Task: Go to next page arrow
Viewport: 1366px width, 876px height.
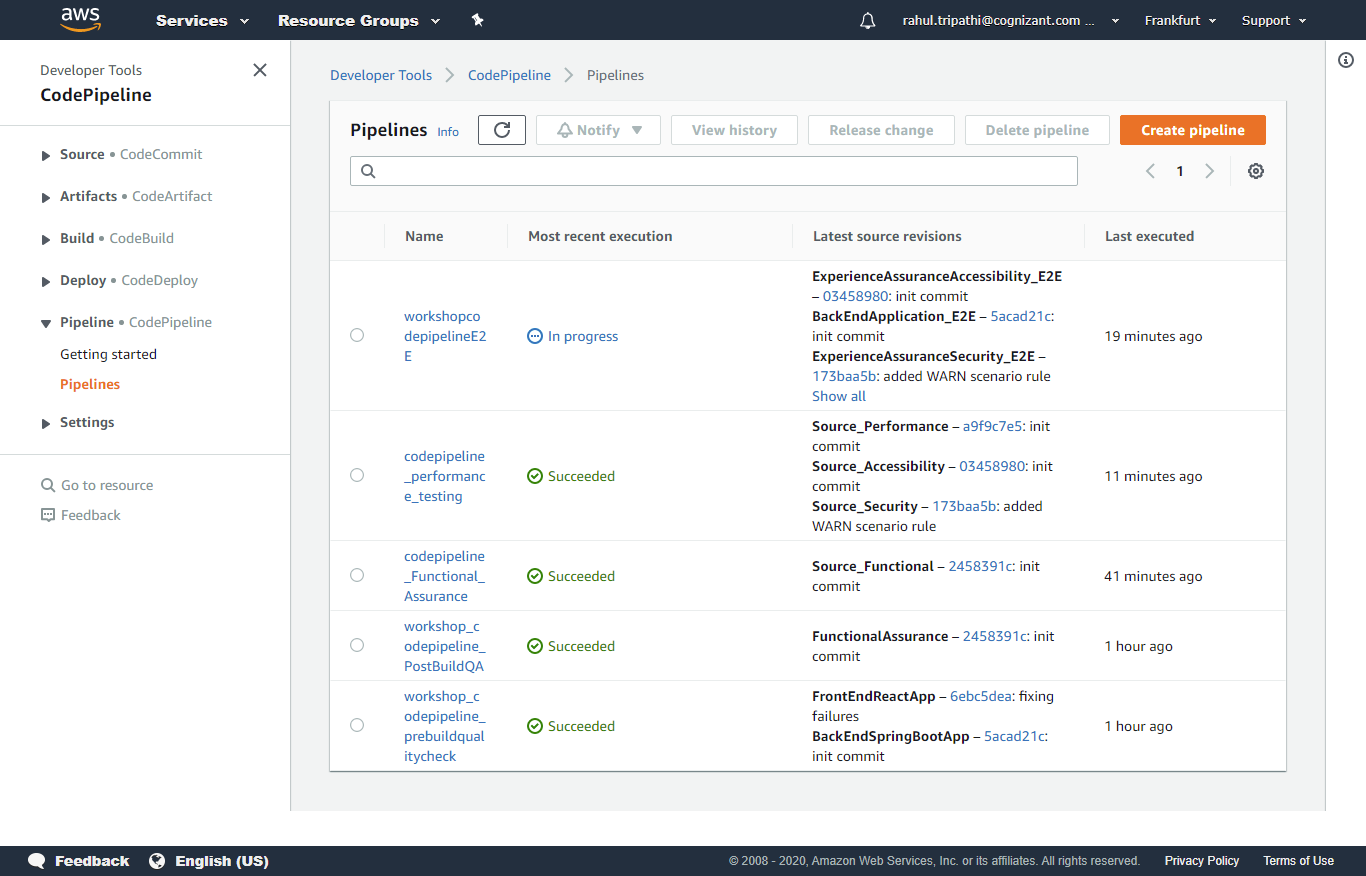Action: (x=1210, y=171)
